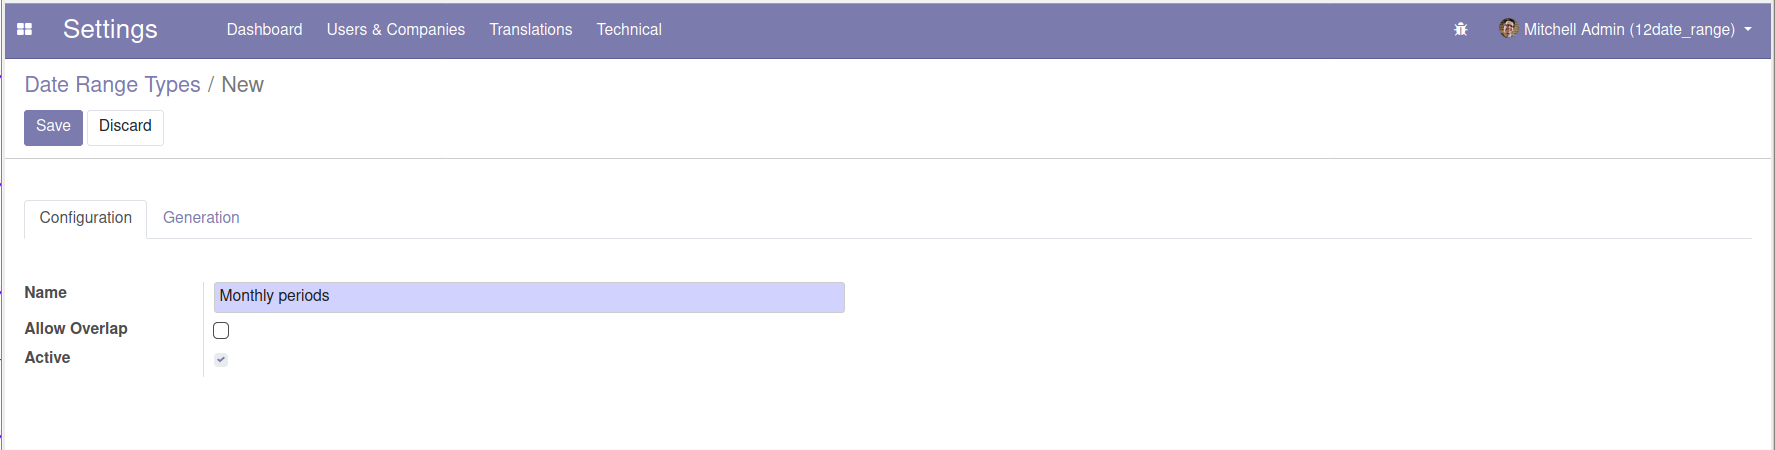Save the new date range type
The width and height of the screenshot is (1775, 450).
point(53,127)
